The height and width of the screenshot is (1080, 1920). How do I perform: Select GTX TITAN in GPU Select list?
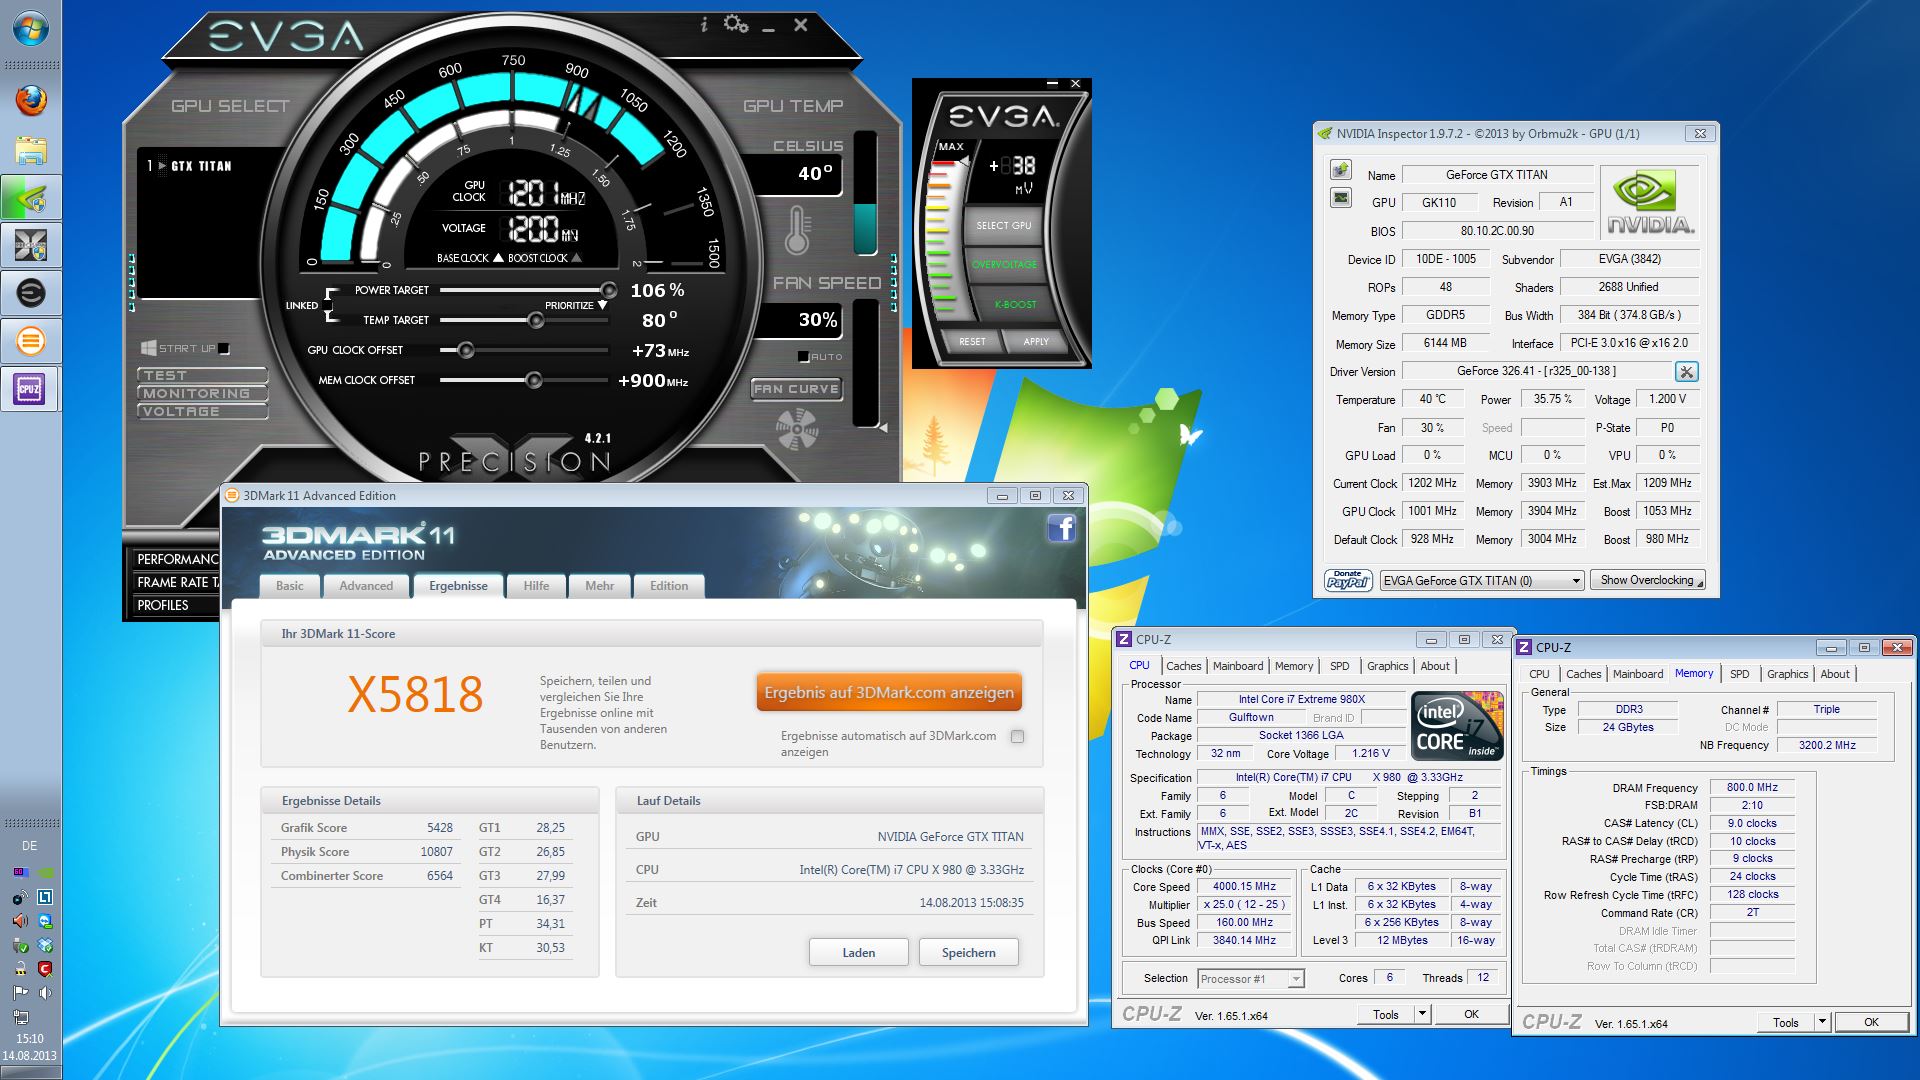(200, 166)
